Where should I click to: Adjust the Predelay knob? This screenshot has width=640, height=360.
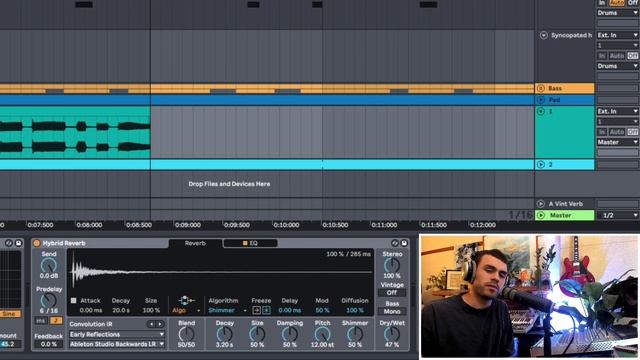tap(49, 300)
